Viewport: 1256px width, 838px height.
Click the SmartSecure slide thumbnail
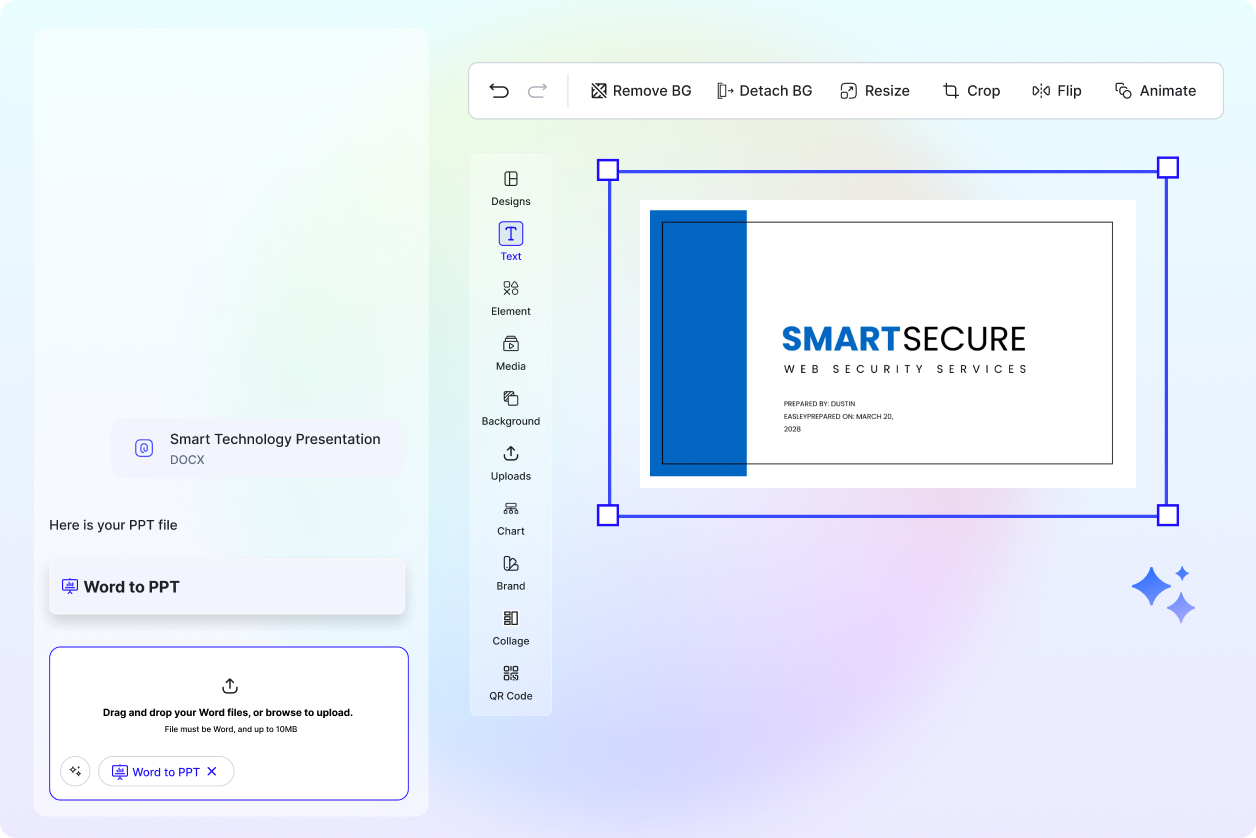point(888,343)
